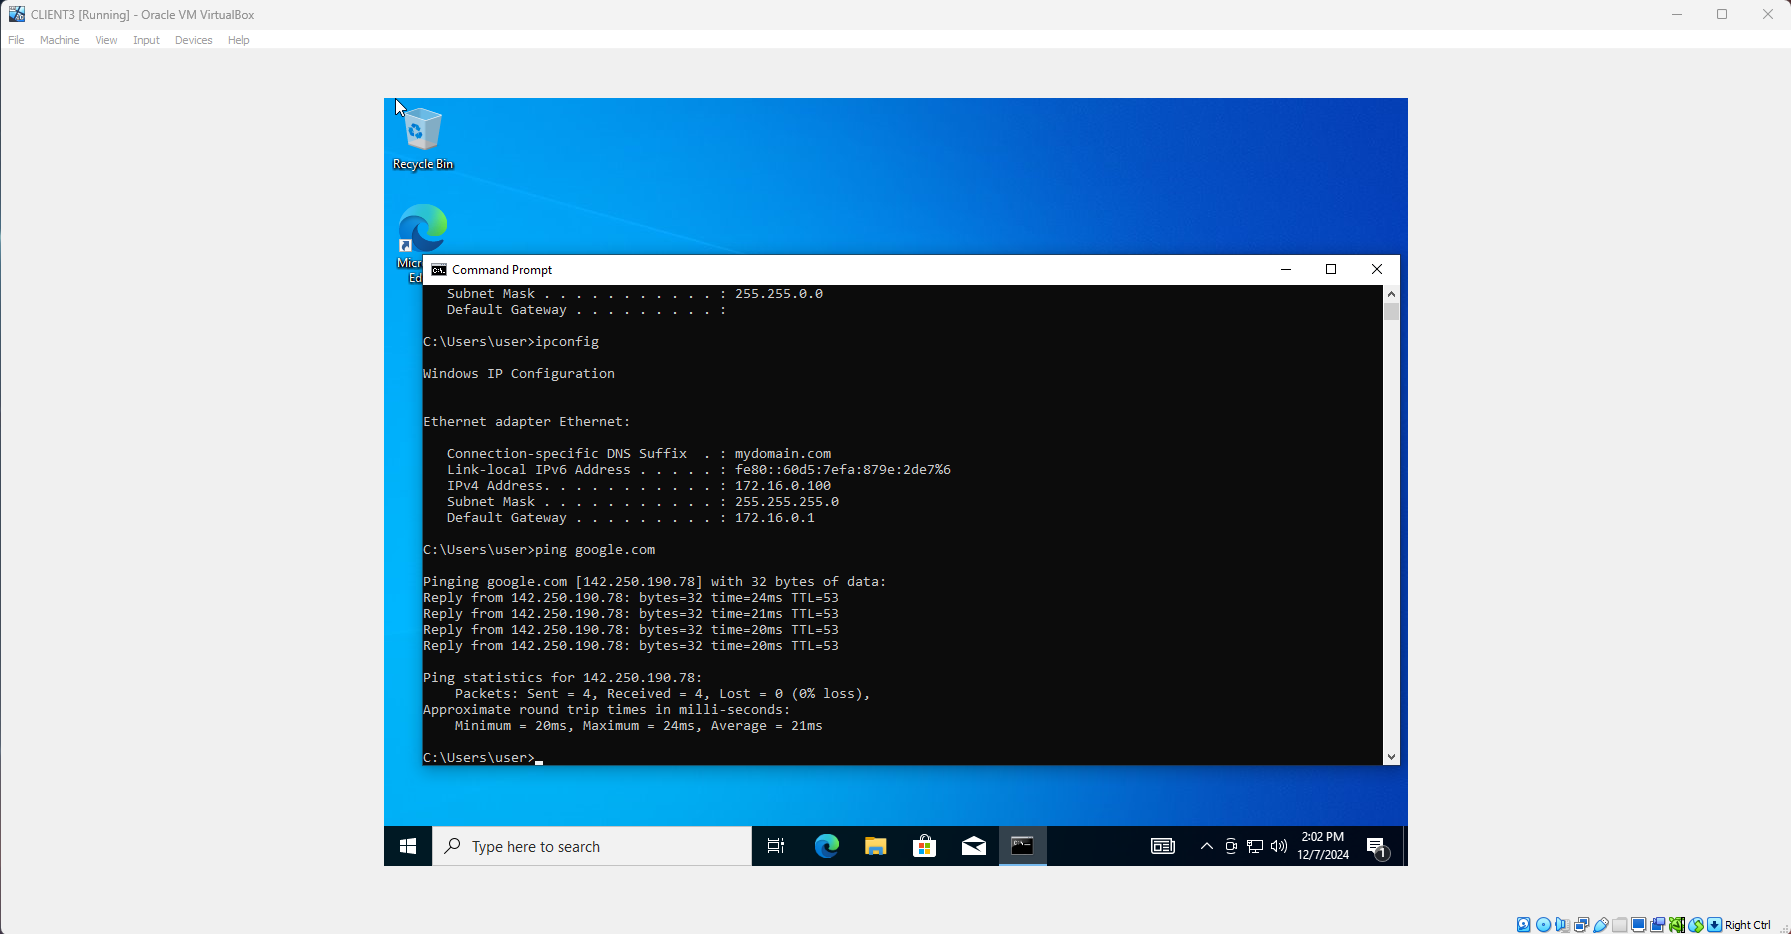Click the subnet mask value 255.255.255.0
Viewport: 1791px width, 934px height.
(787, 502)
